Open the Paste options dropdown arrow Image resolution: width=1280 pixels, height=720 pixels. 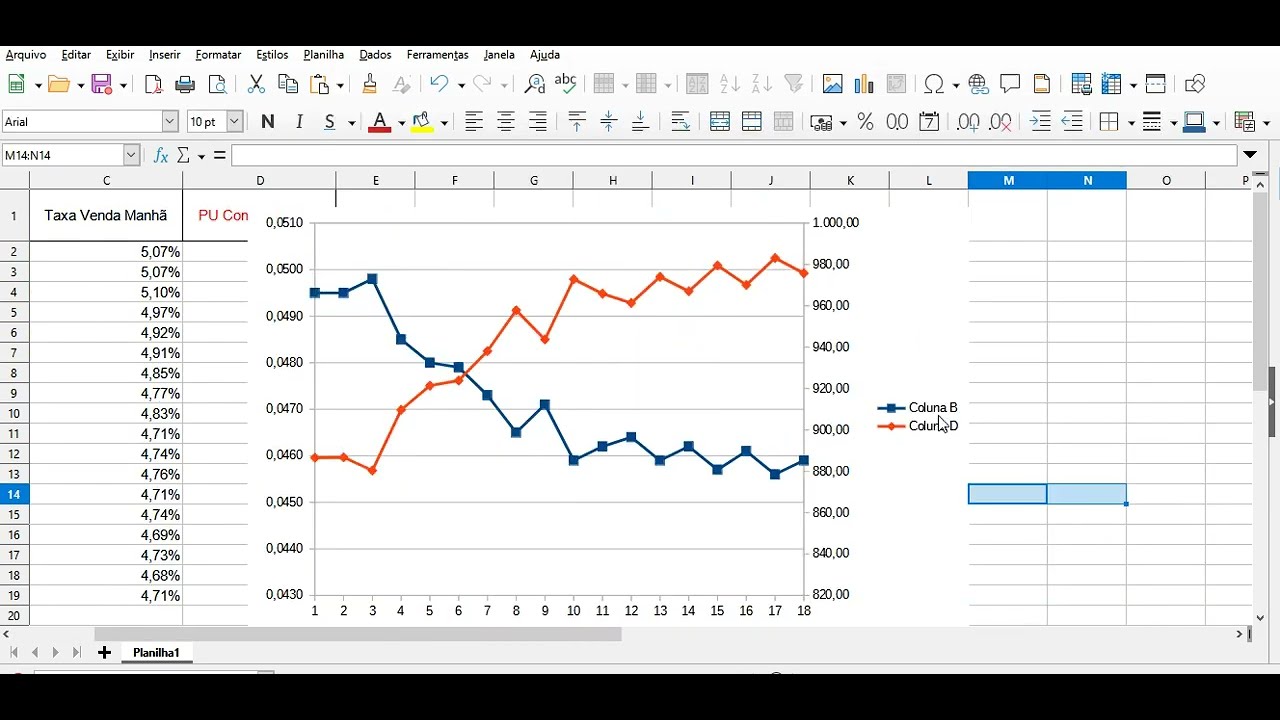341,85
